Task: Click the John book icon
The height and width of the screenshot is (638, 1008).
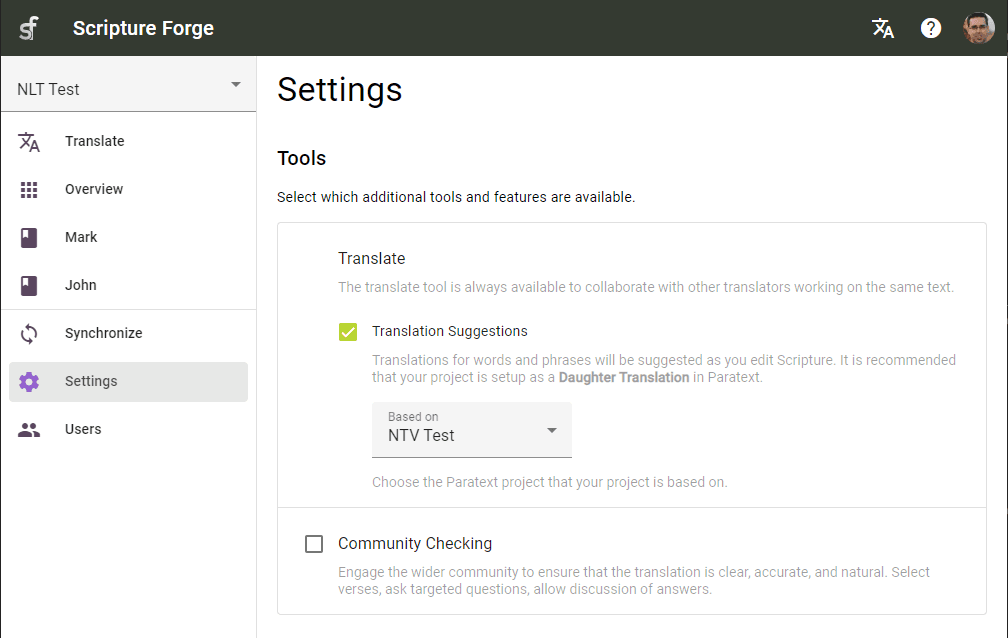Action: click(x=29, y=285)
